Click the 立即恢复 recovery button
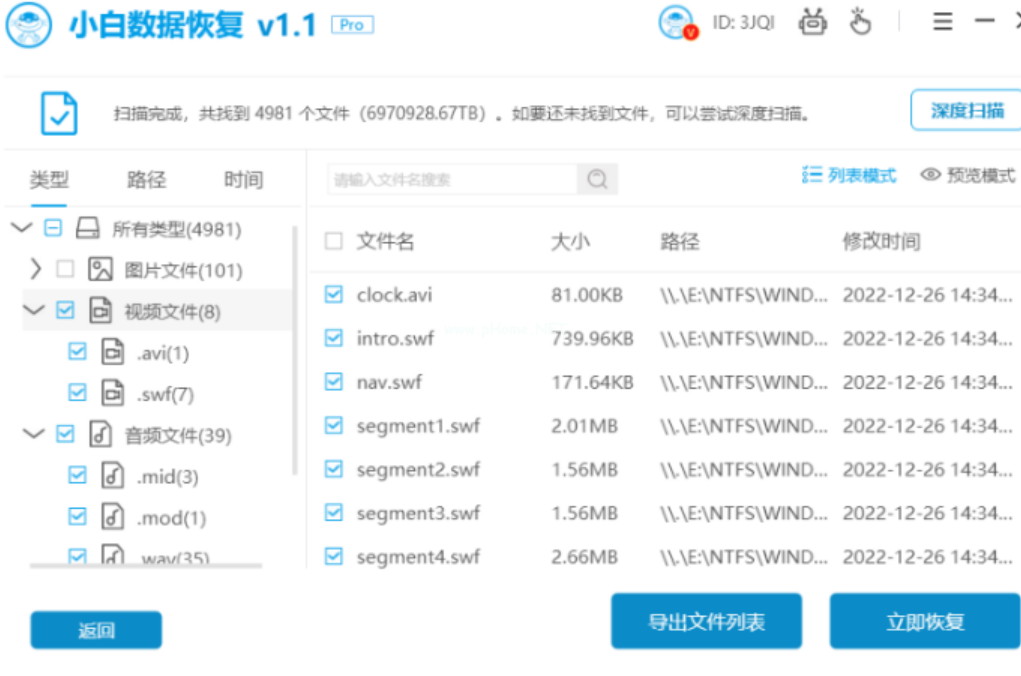Image resolution: width=1021 pixels, height=676 pixels. (923, 621)
